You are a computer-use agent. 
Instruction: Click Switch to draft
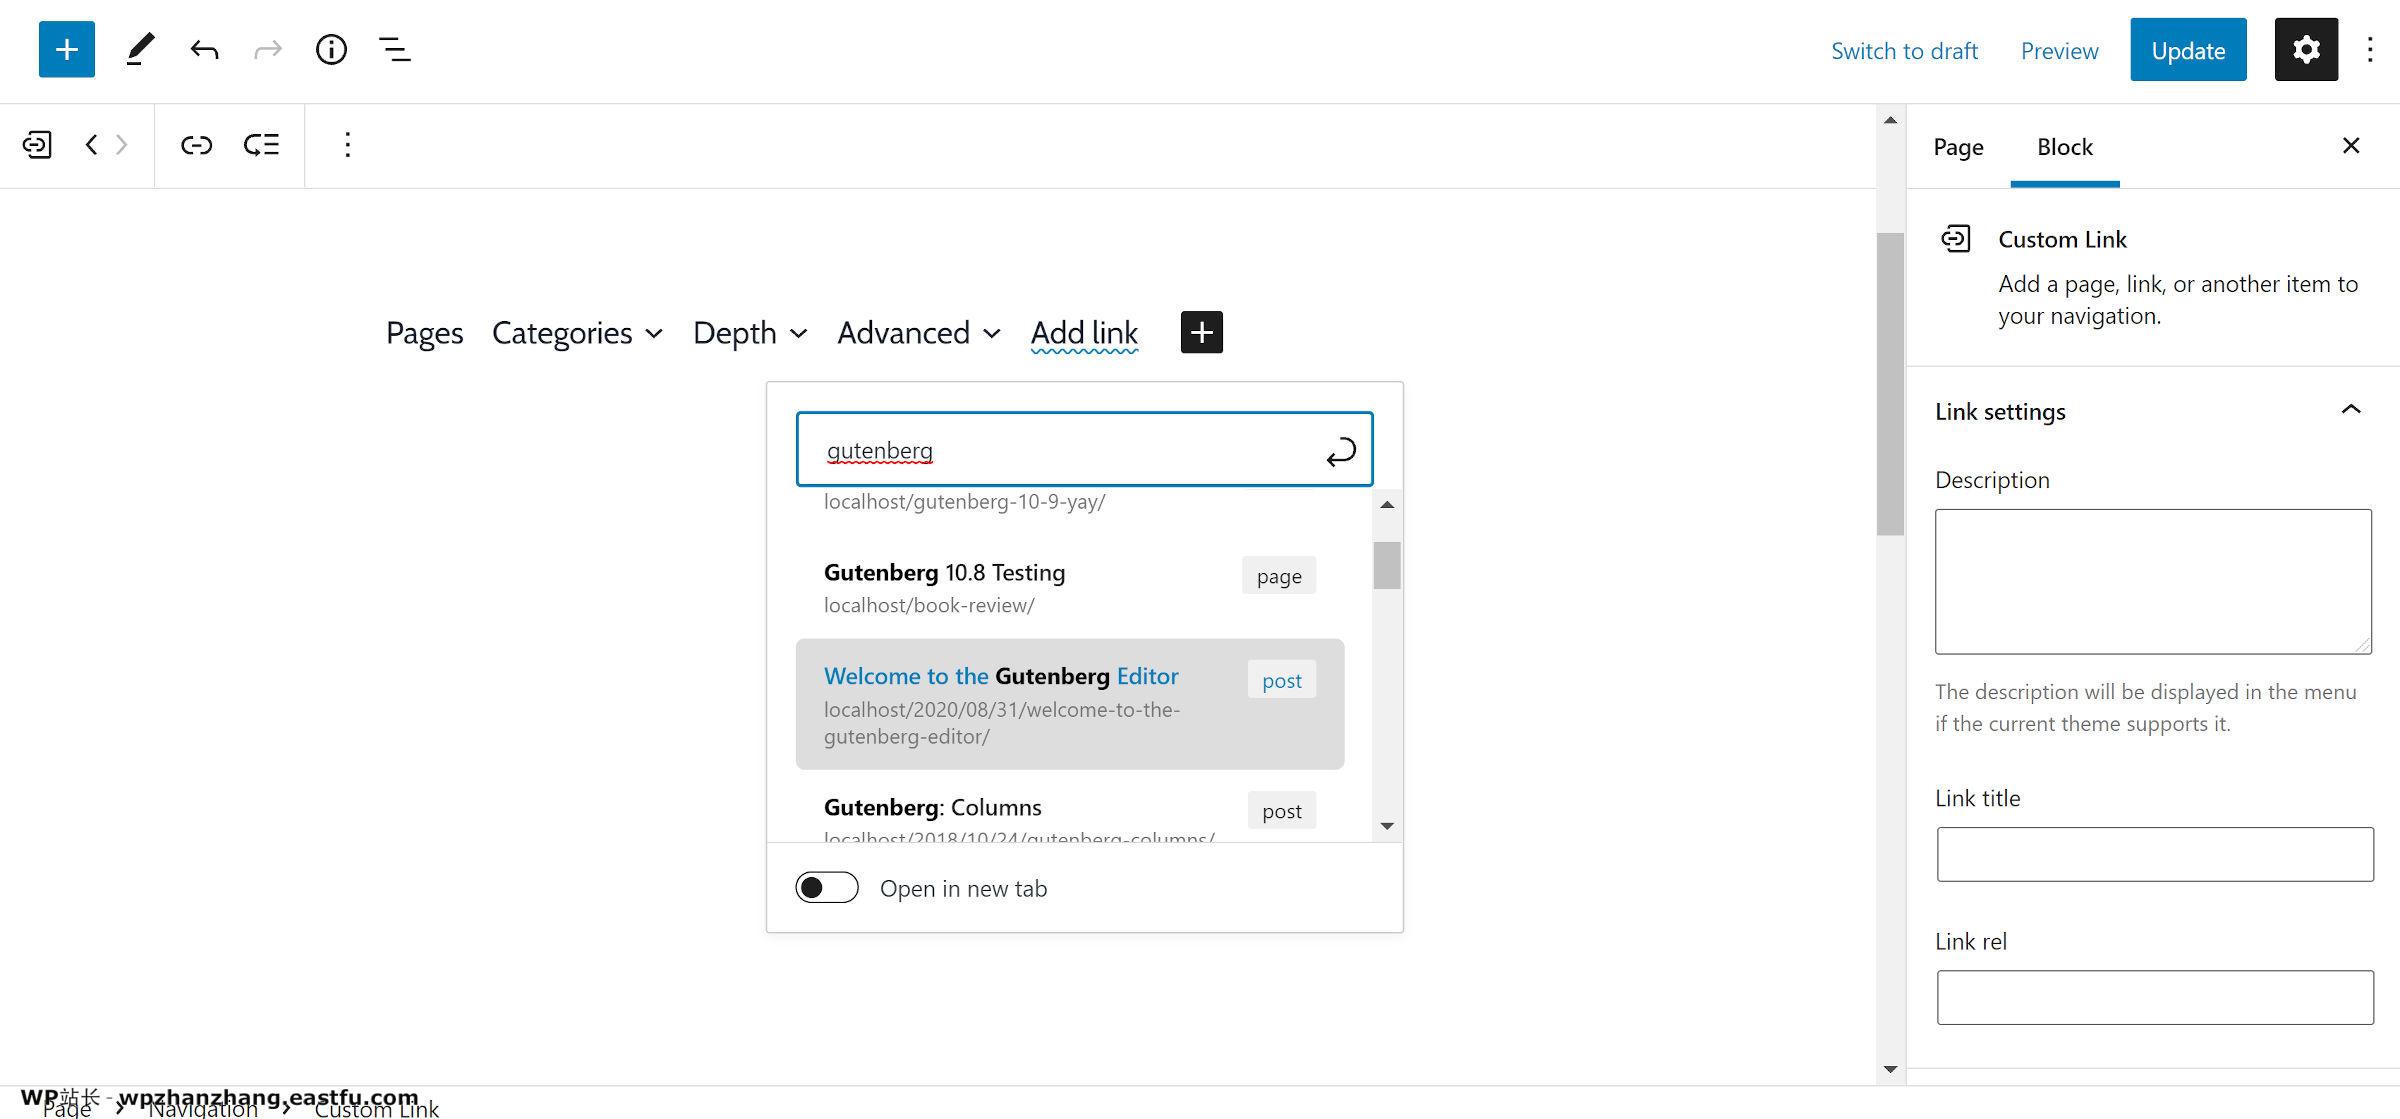[x=1904, y=50]
